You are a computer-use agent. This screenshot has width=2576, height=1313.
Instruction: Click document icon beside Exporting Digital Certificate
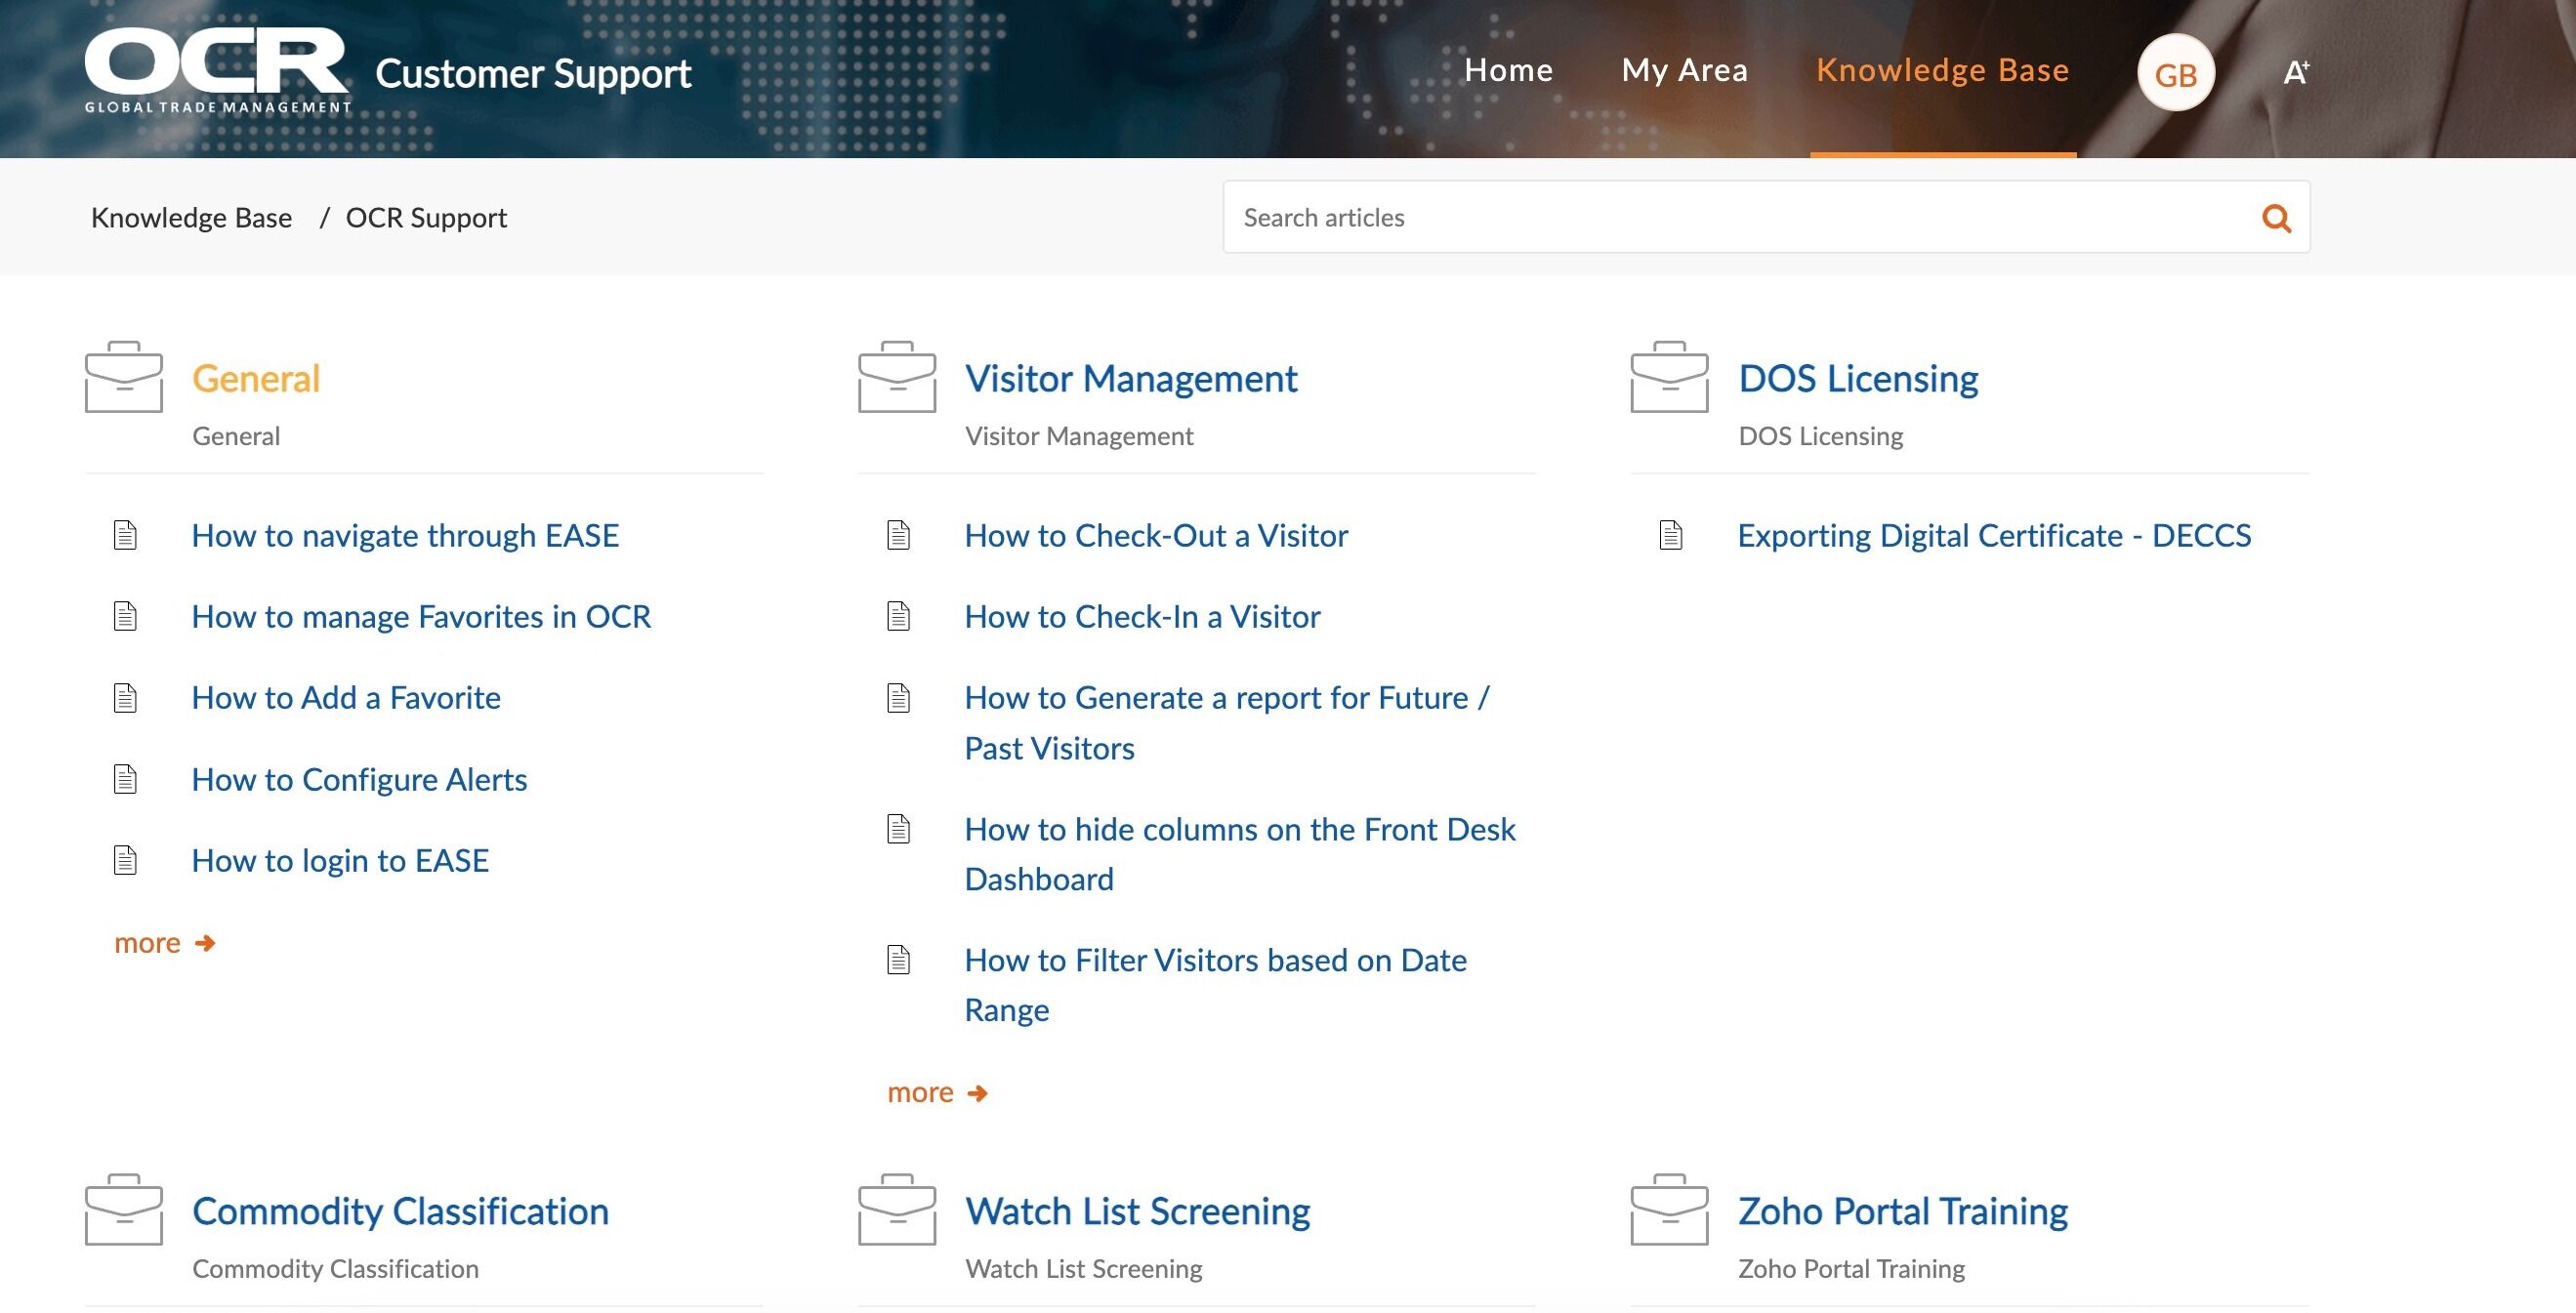coord(1671,535)
